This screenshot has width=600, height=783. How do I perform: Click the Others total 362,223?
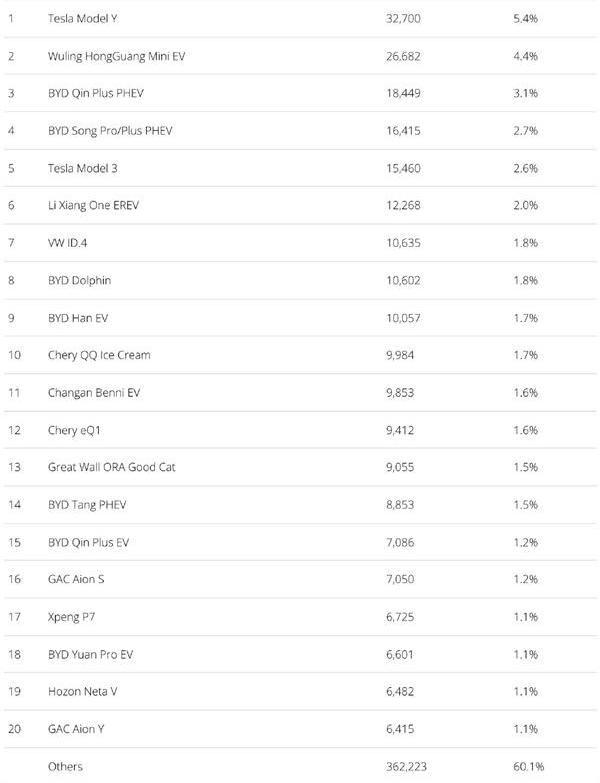[x=406, y=767]
